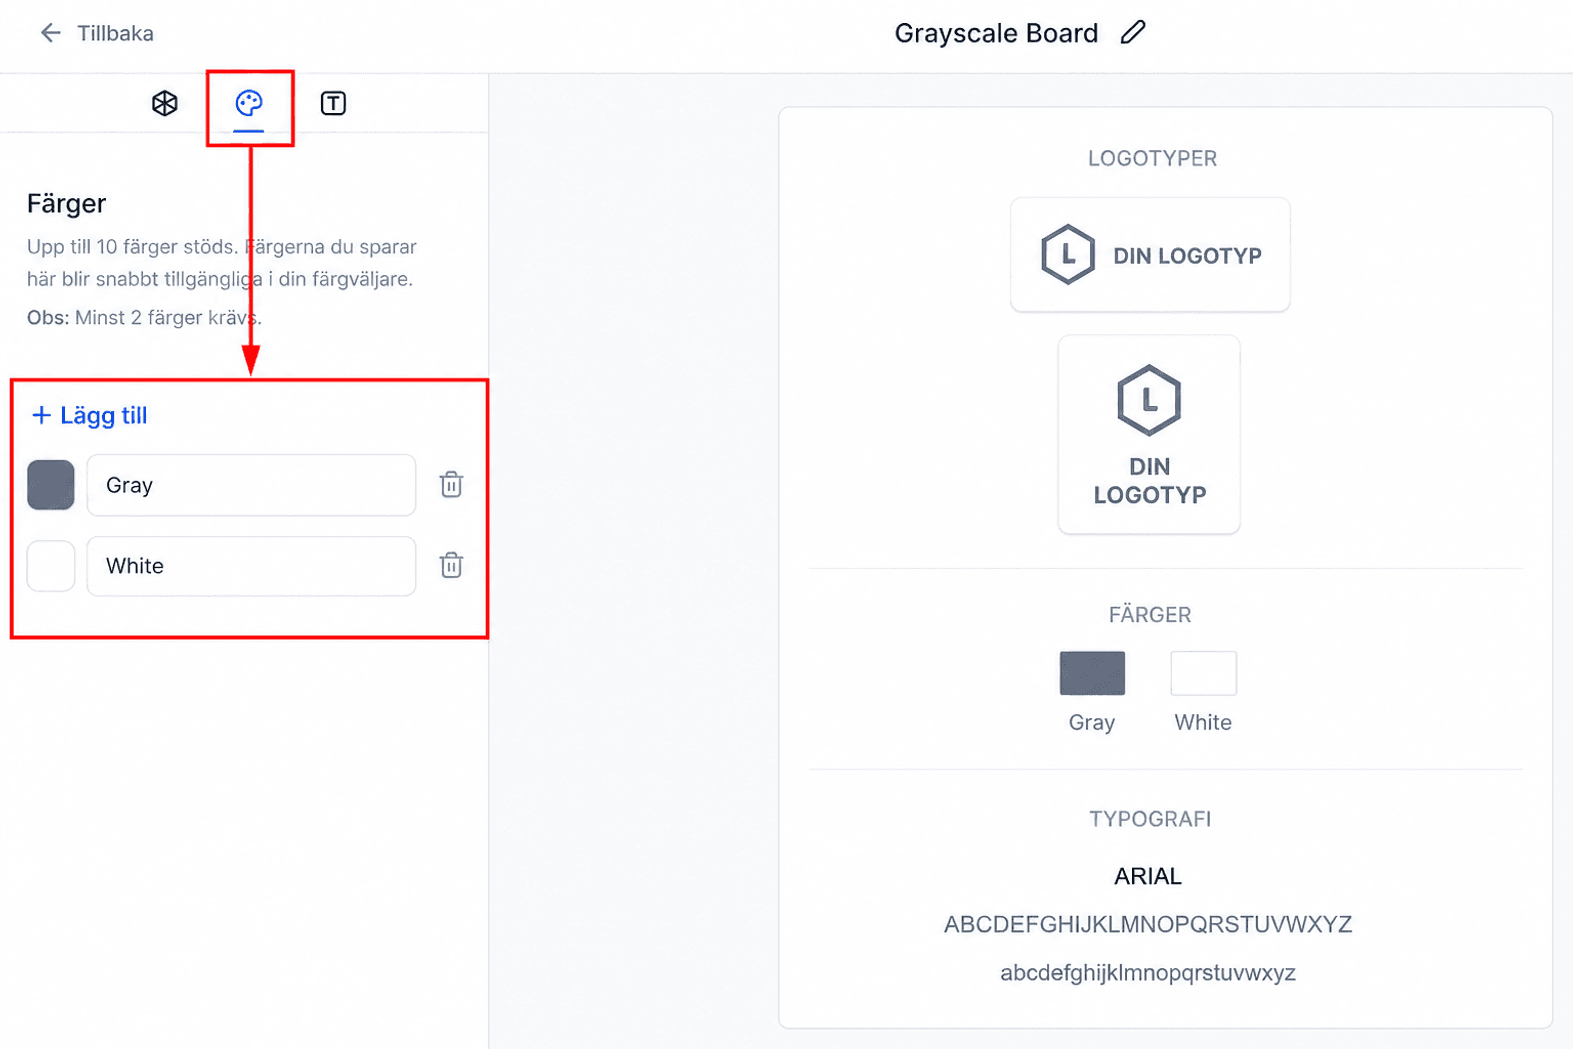The image size is (1573, 1049).
Task: Click the Tillbaka link text
Action: tap(115, 33)
